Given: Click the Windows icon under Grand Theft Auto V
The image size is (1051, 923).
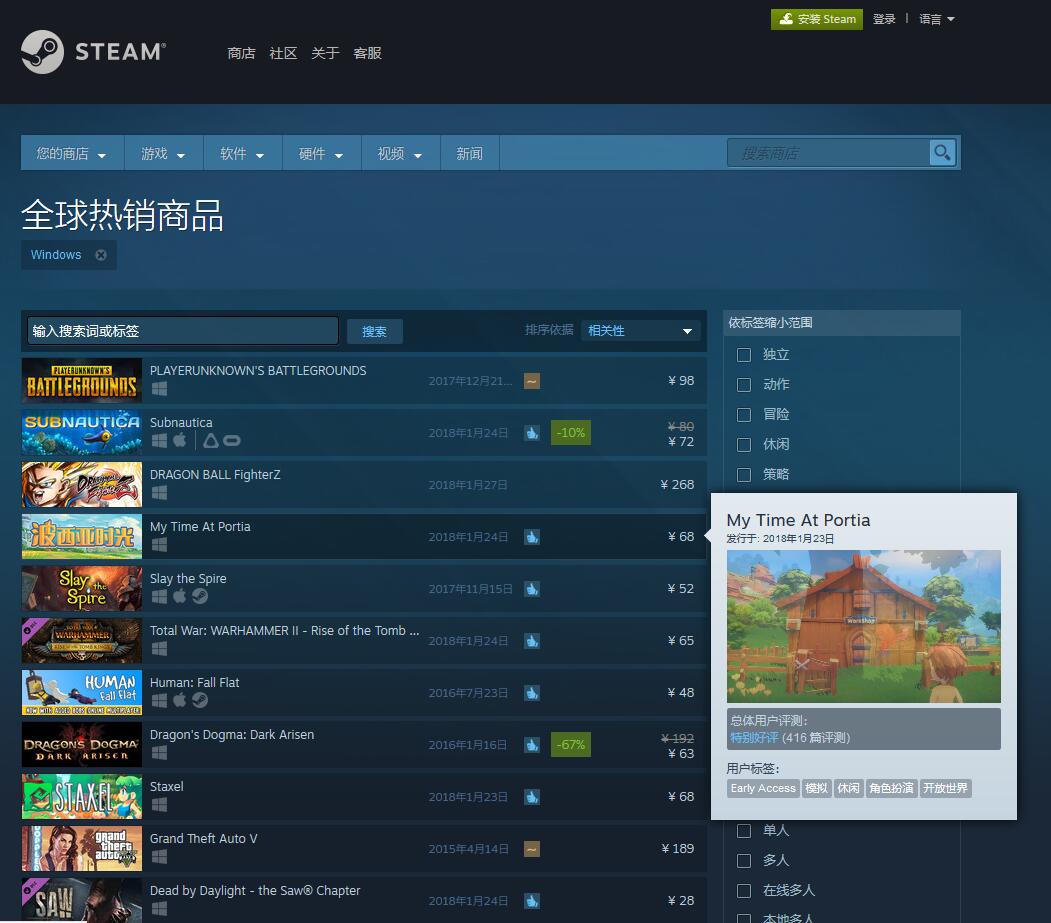Looking at the screenshot, I should point(159,857).
